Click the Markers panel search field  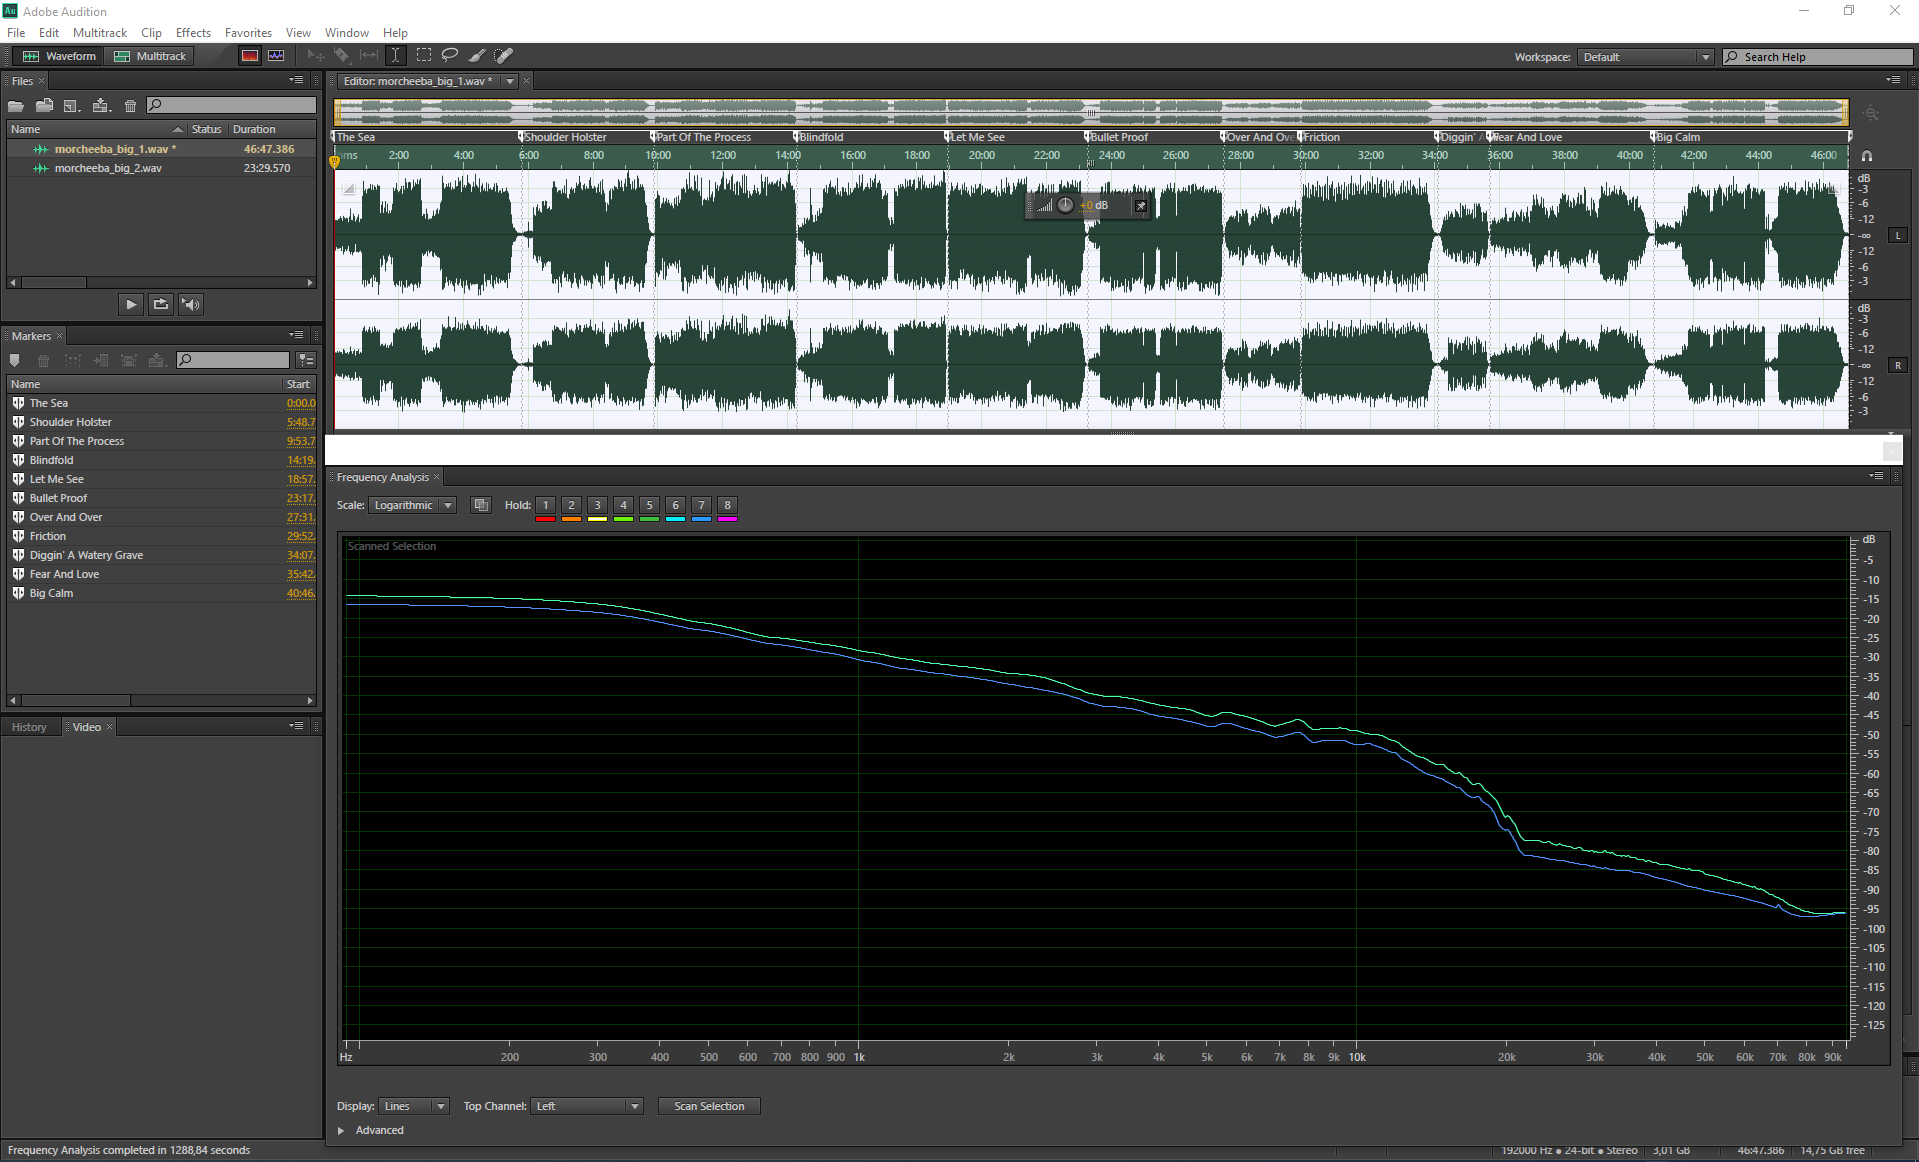point(233,360)
